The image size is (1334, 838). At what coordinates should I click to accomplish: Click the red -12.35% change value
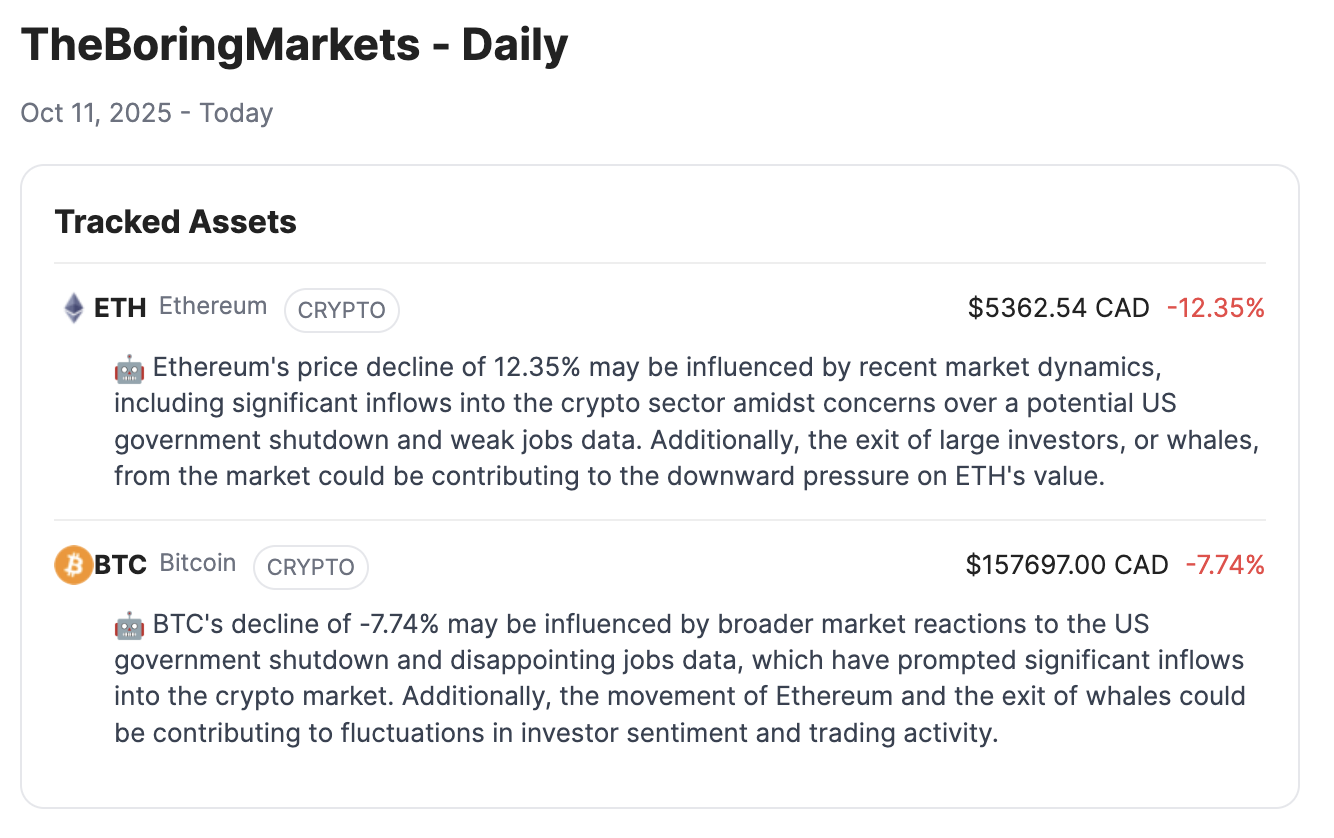(1215, 308)
